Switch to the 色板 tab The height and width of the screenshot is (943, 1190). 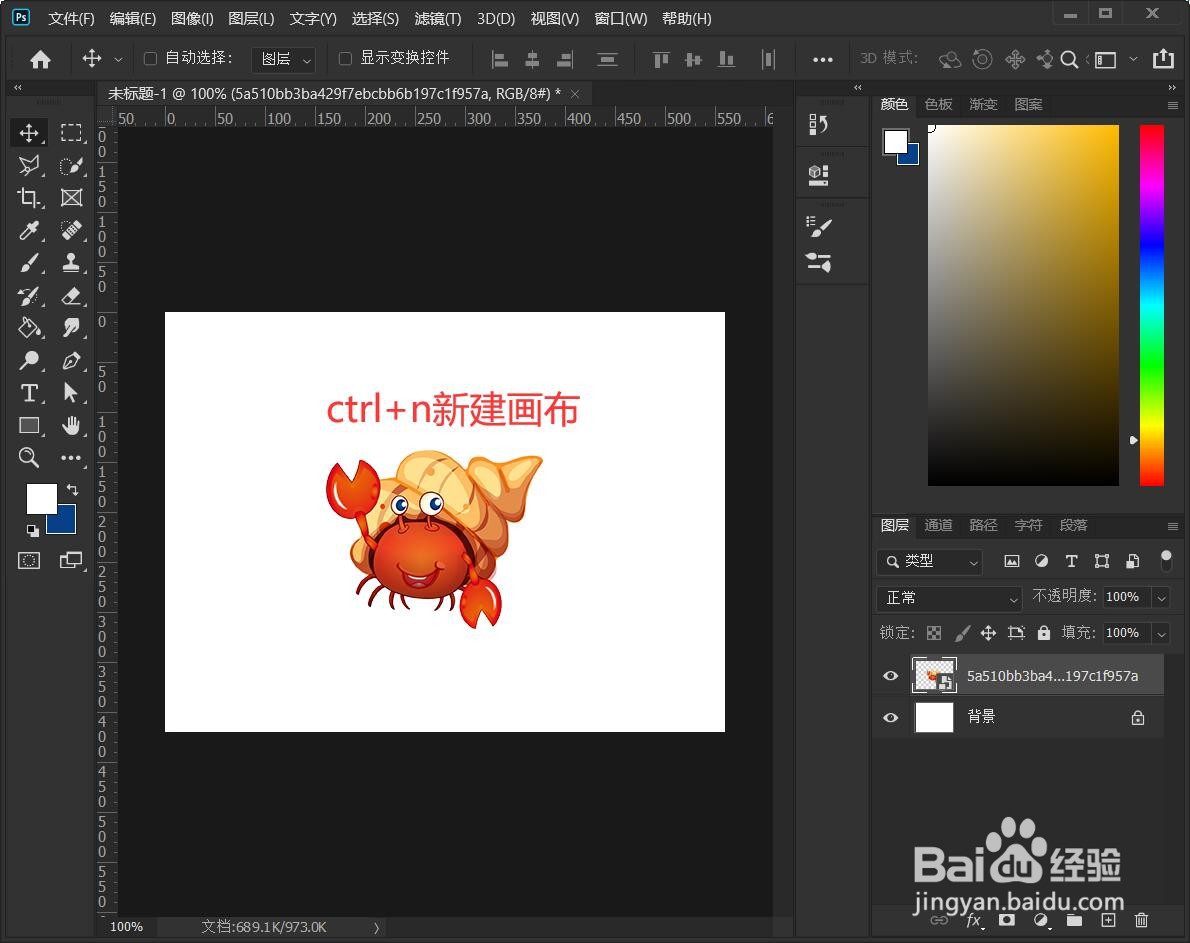pyautogui.click(x=938, y=104)
